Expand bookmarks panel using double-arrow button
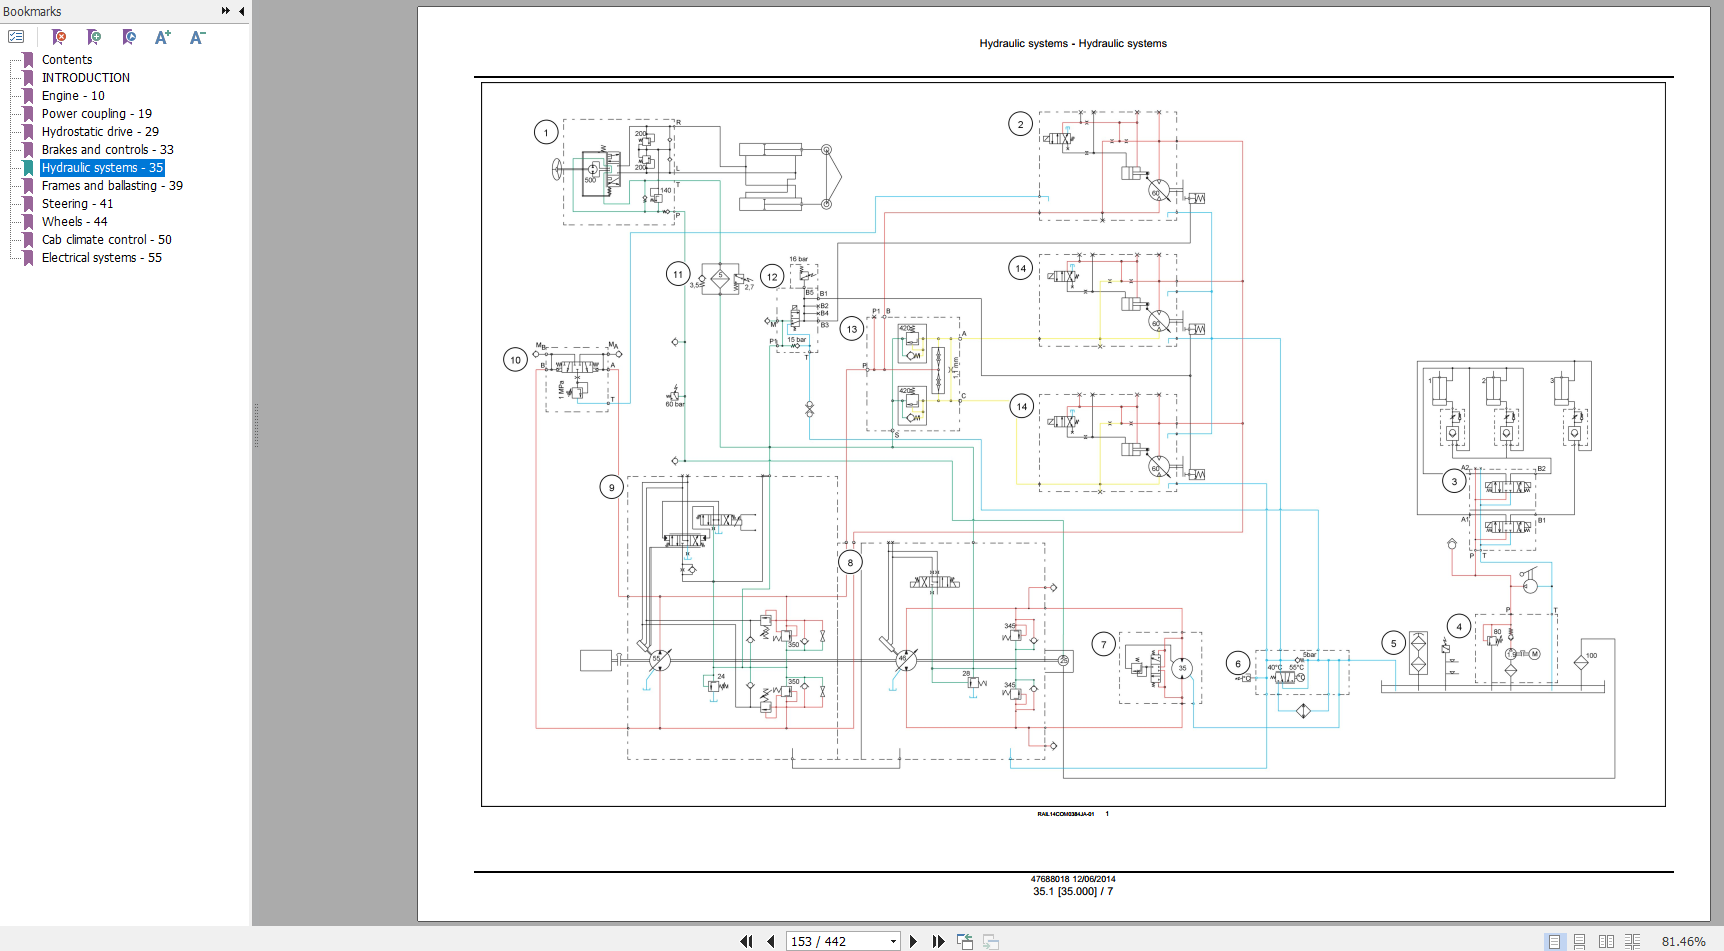 [226, 11]
